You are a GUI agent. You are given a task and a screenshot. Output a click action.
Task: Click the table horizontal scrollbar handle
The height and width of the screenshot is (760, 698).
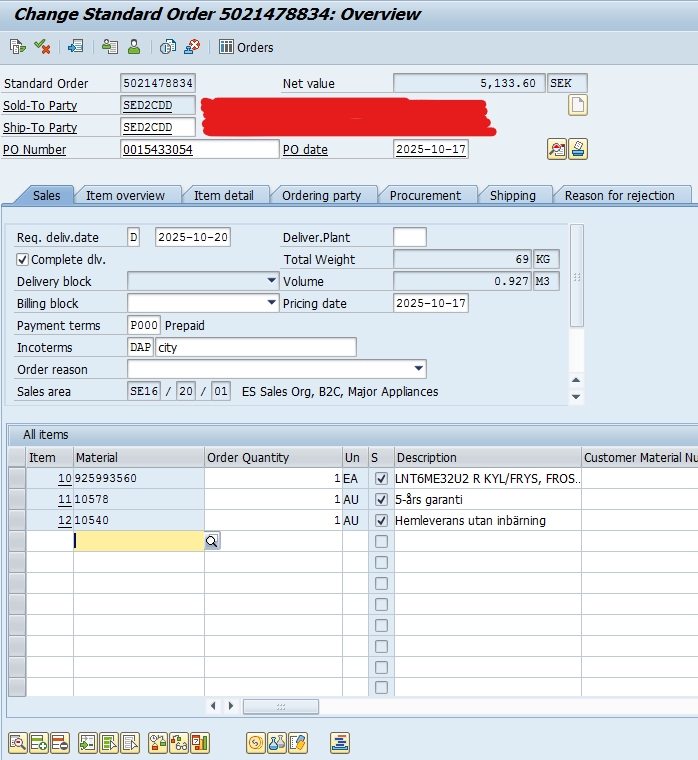coord(281,707)
